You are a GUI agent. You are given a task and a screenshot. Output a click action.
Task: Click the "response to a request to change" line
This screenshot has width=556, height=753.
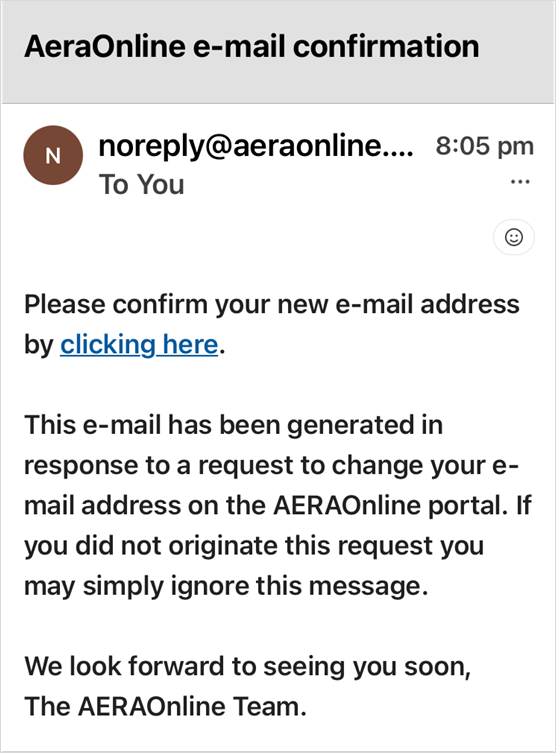[x=271, y=465]
